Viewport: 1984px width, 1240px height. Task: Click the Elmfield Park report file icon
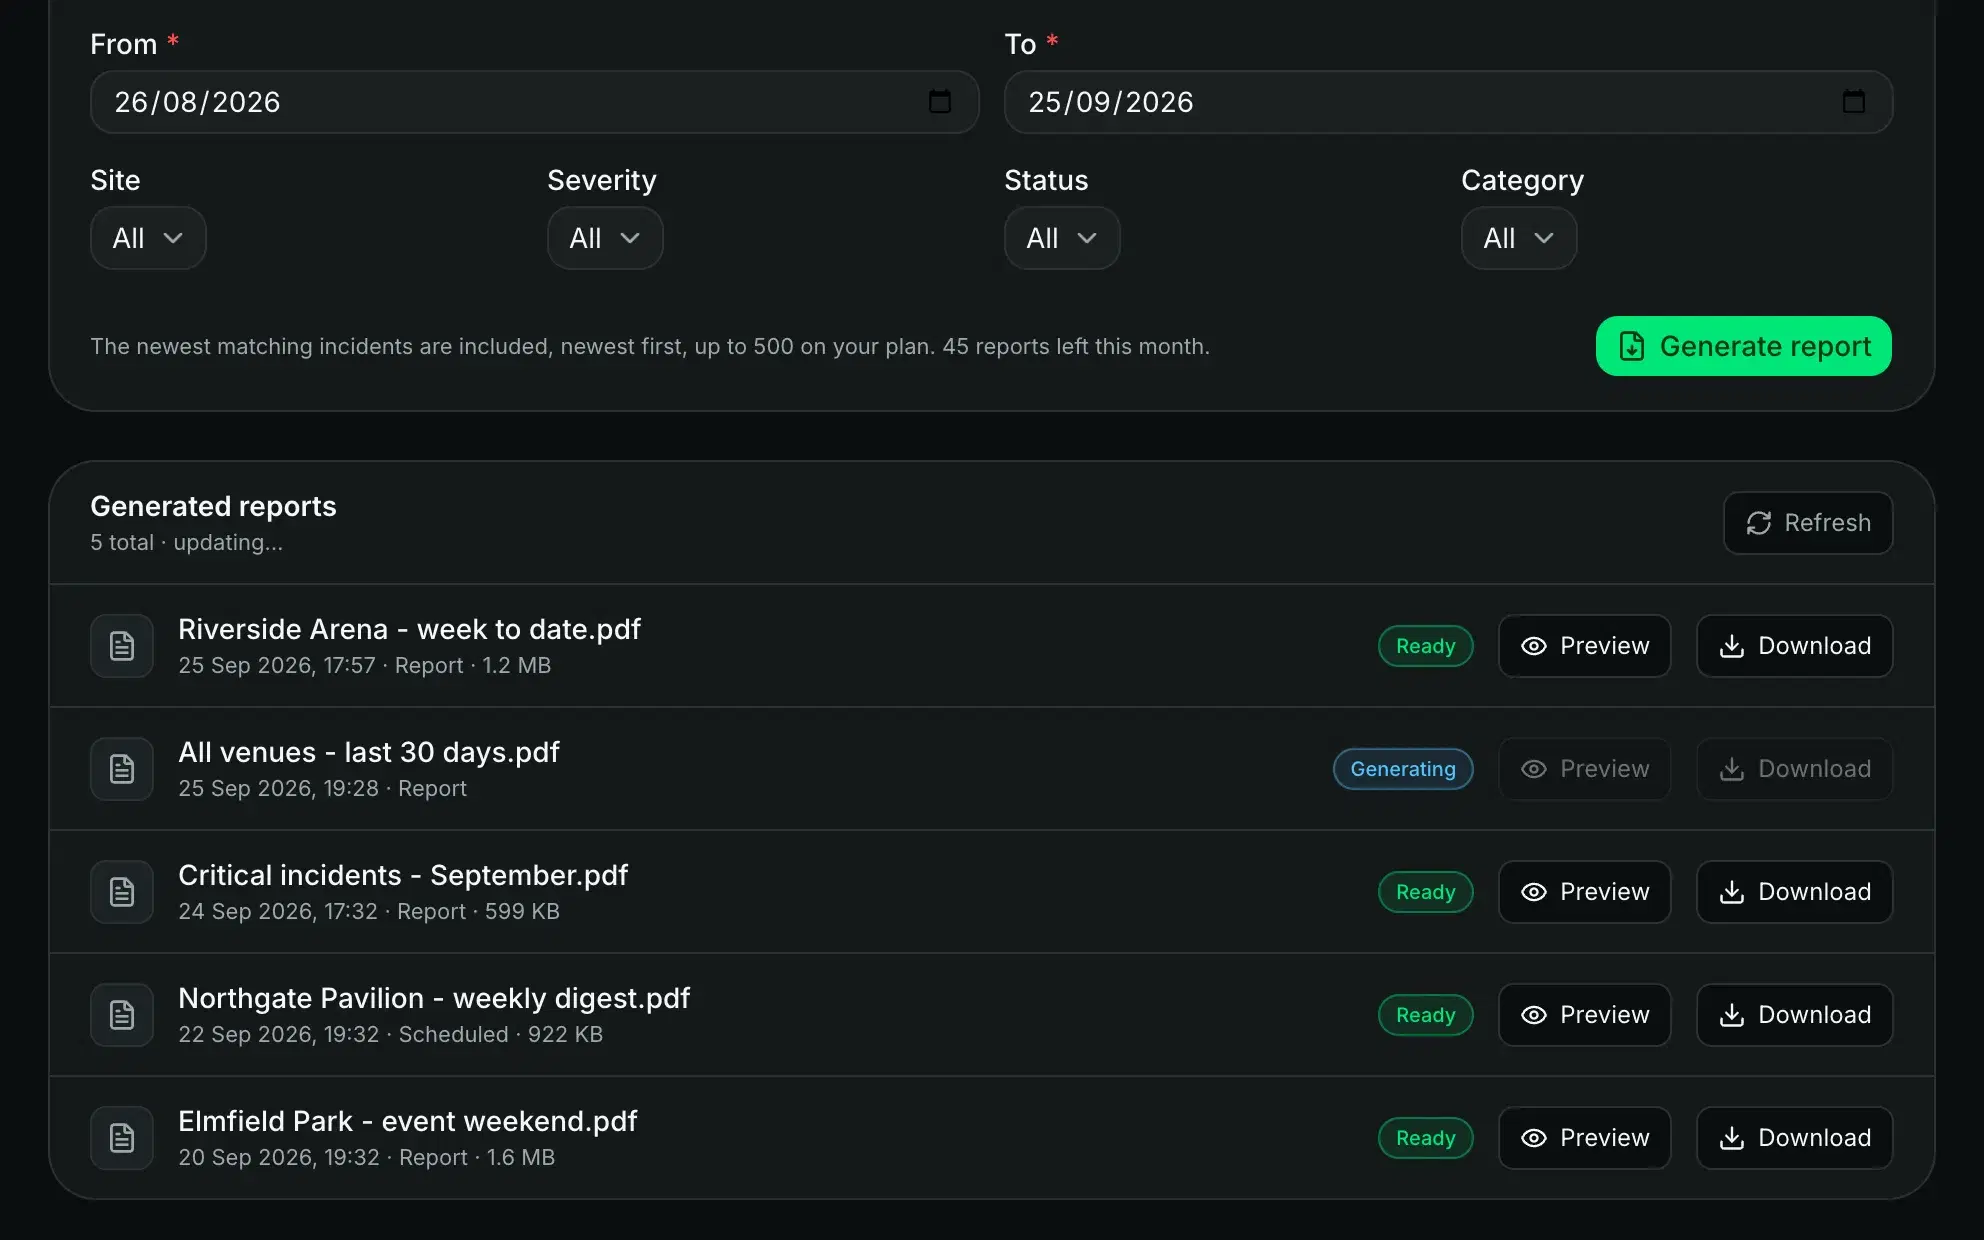tap(122, 1138)
